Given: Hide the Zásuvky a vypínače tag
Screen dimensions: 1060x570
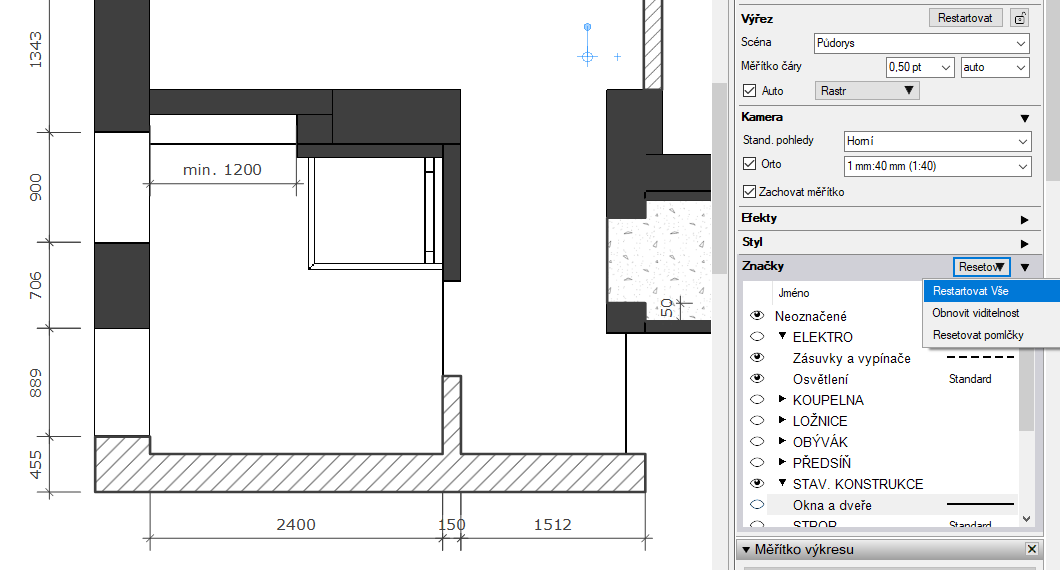Looking at the screenshot, I should [757, 358].
